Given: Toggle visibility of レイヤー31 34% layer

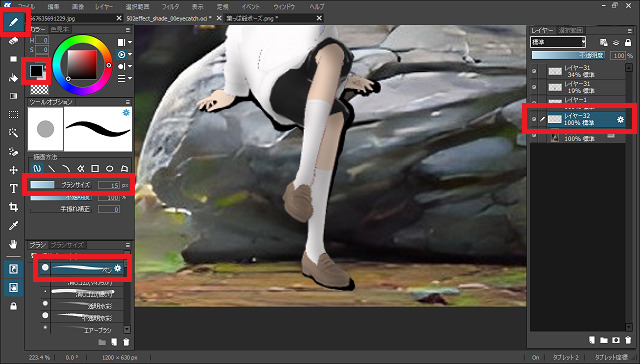Looking at the screenshot, I should [534, 71].
